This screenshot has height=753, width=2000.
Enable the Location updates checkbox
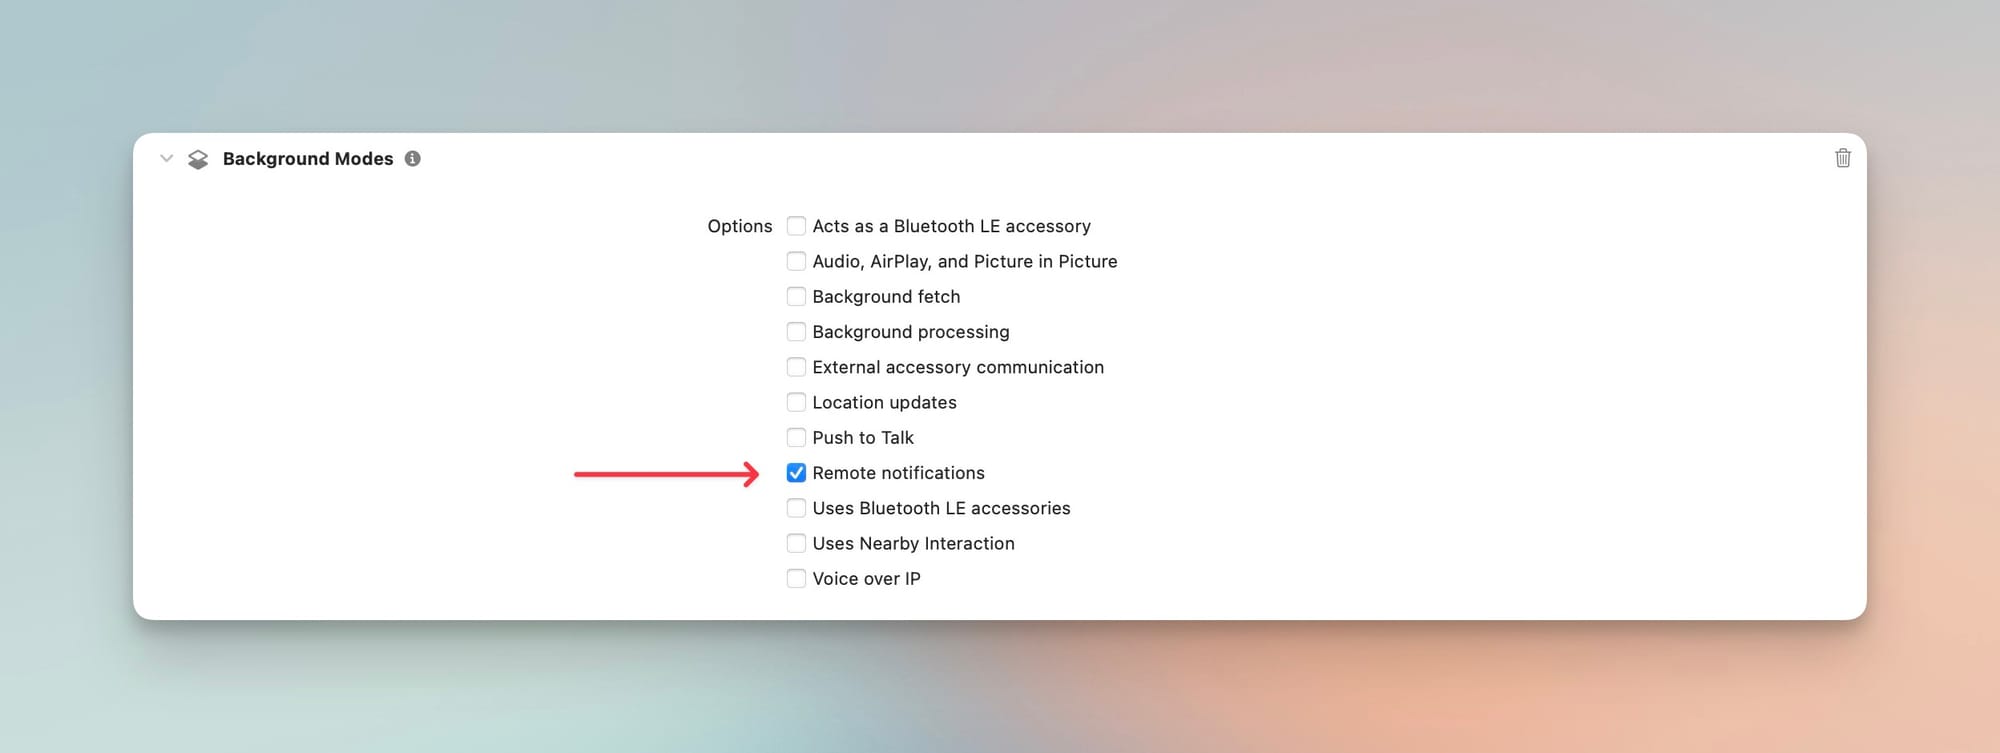796,402
